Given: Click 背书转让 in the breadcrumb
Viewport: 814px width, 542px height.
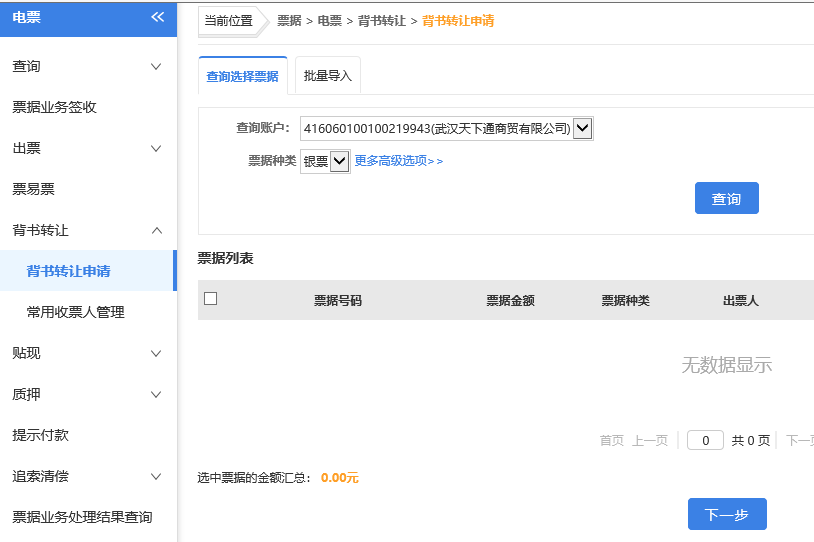Looking at the screenshot, I should tap(382, 21).
